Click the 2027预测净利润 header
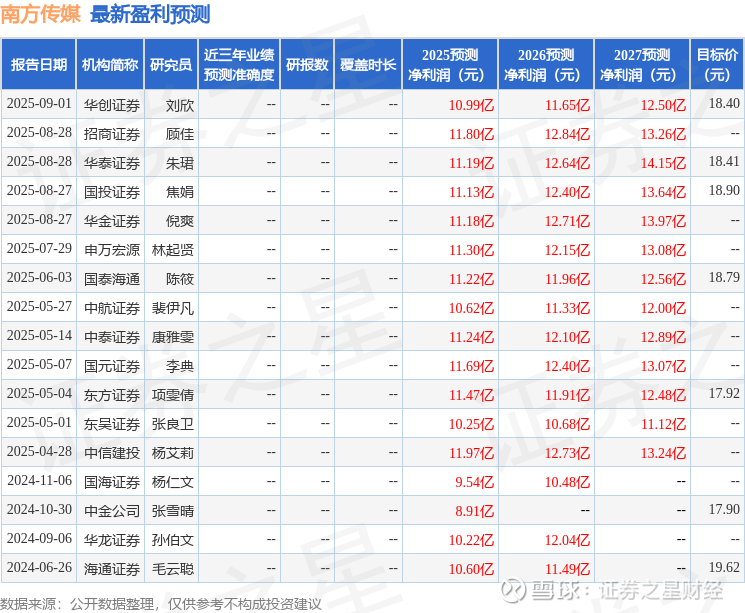745x613 pixels. click(641, 65)
